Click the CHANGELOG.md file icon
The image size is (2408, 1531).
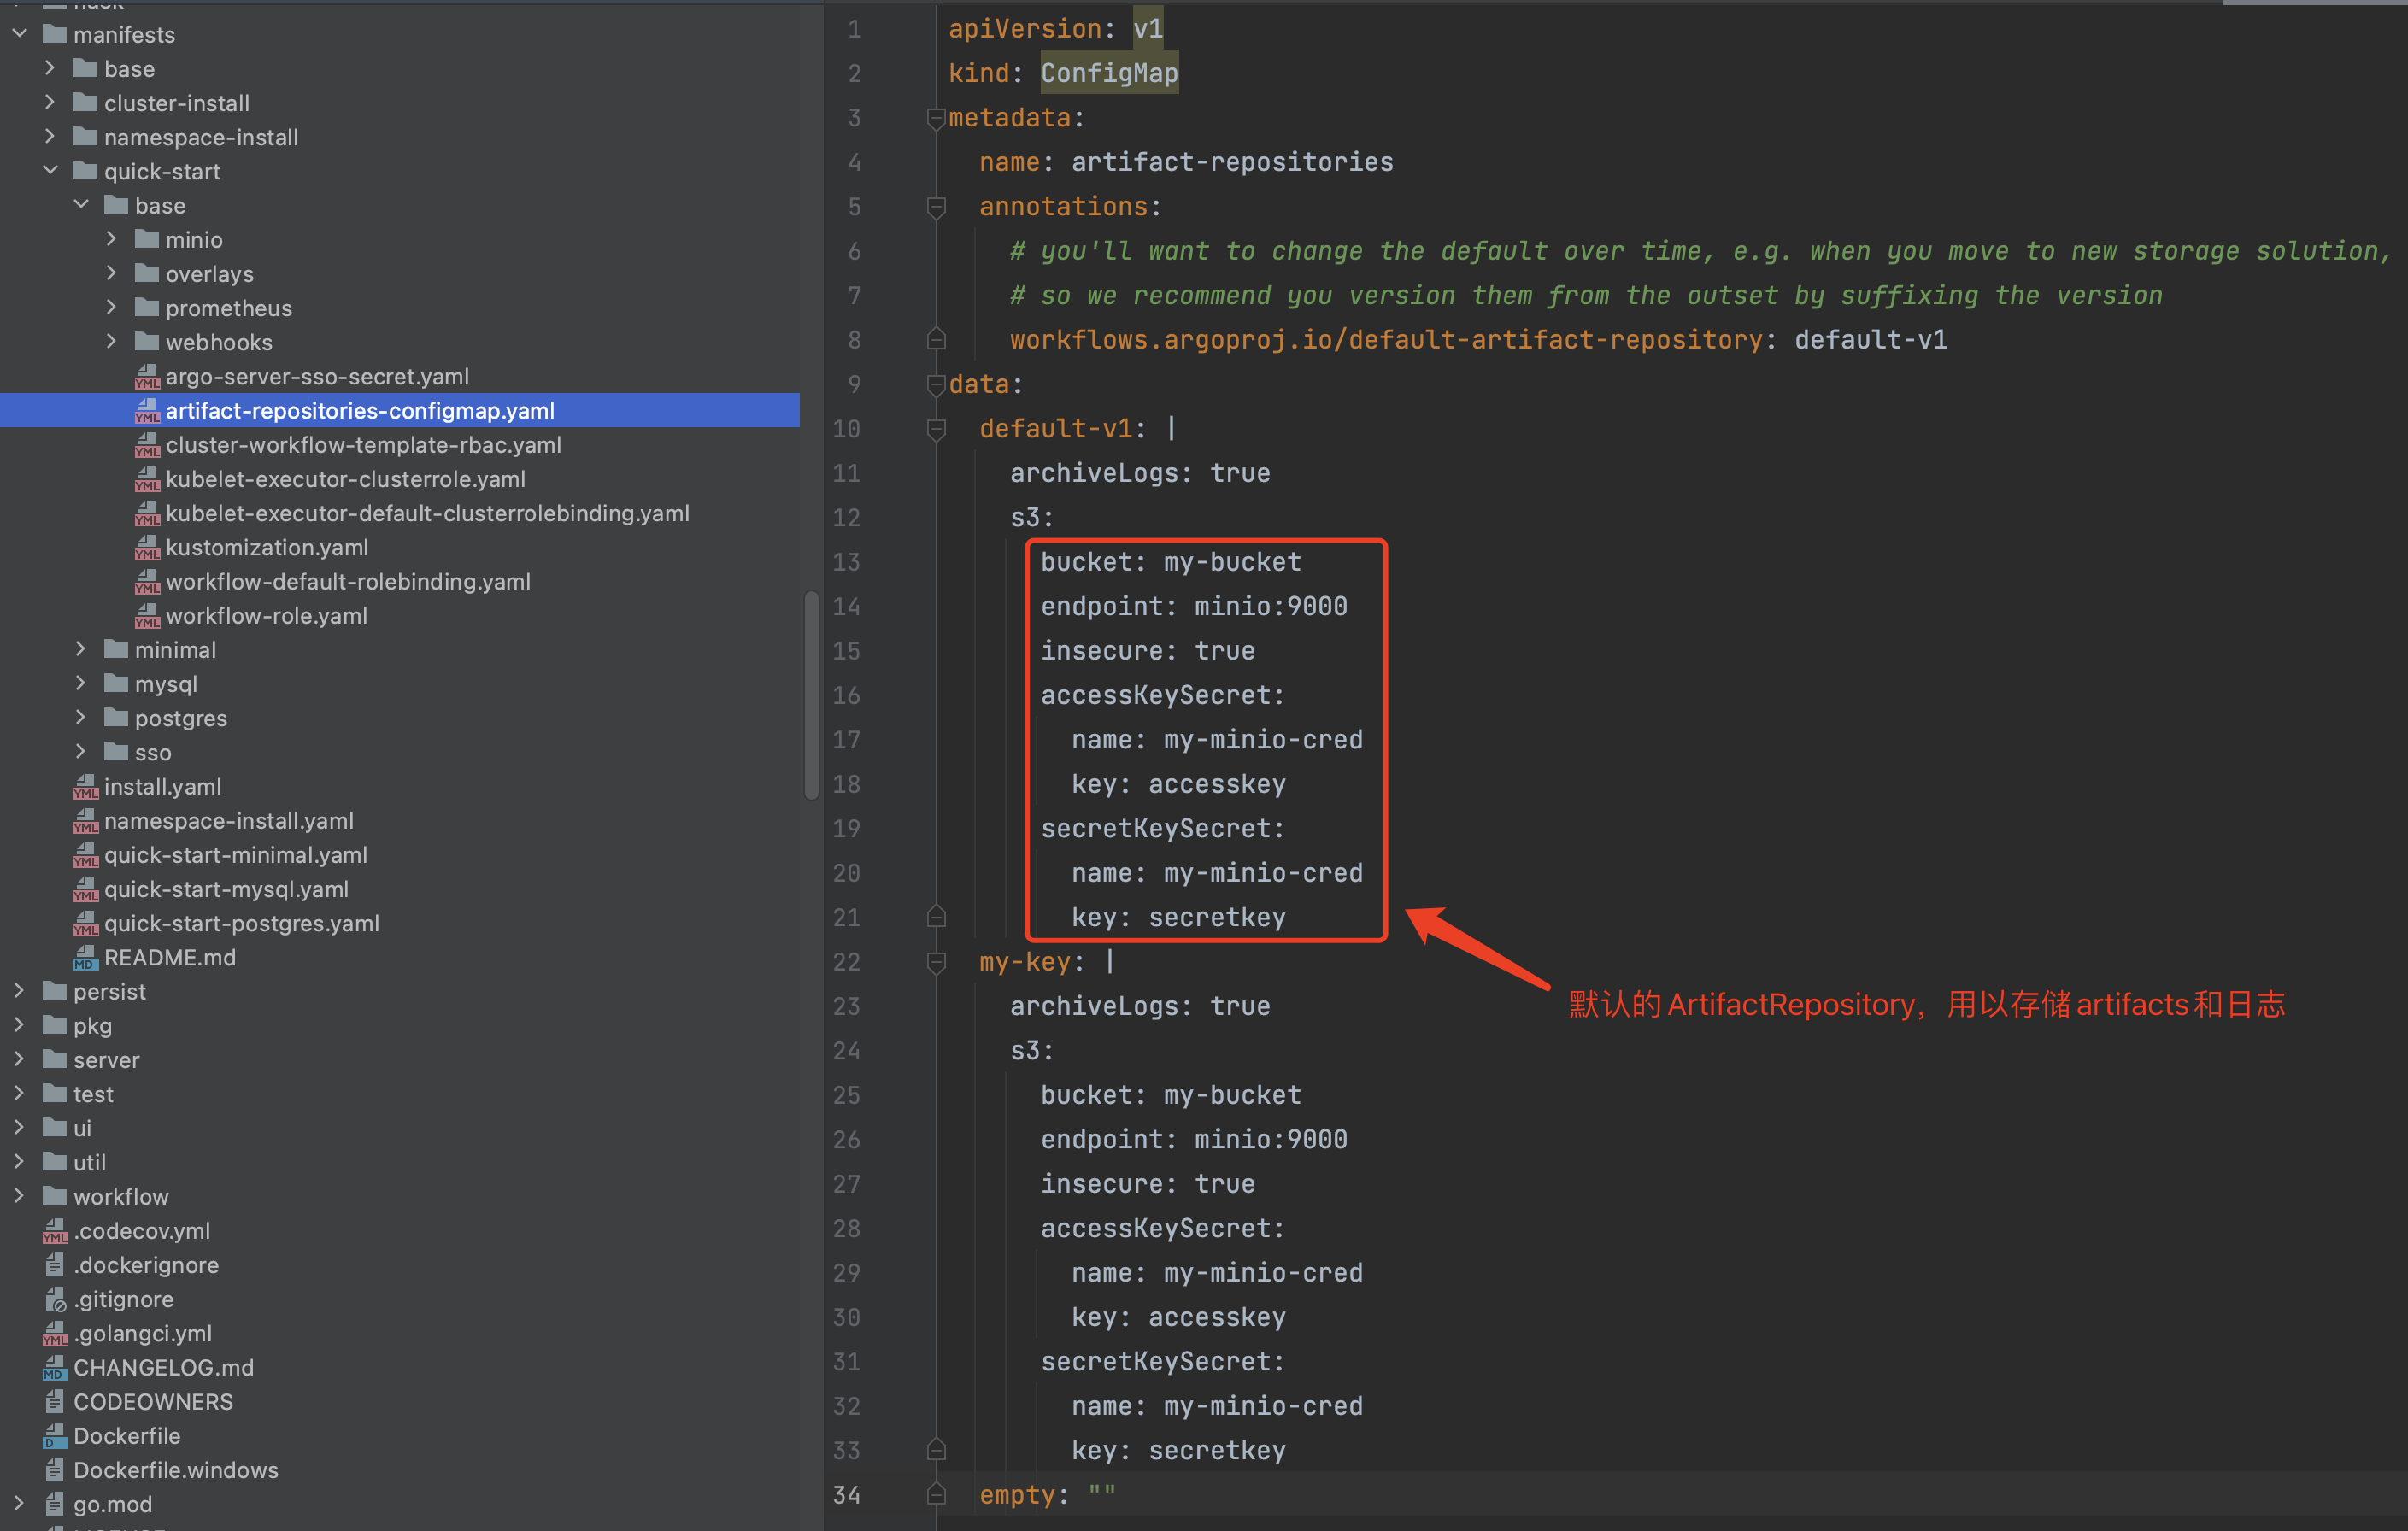coord(55,1368)
